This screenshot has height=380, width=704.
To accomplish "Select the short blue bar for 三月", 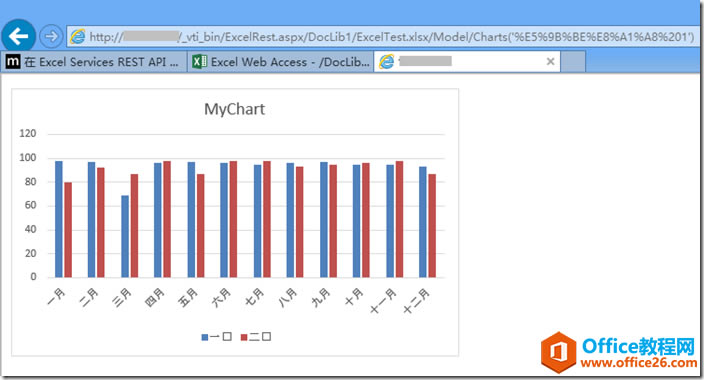I will pyautogui.click(x=125, y=236).
